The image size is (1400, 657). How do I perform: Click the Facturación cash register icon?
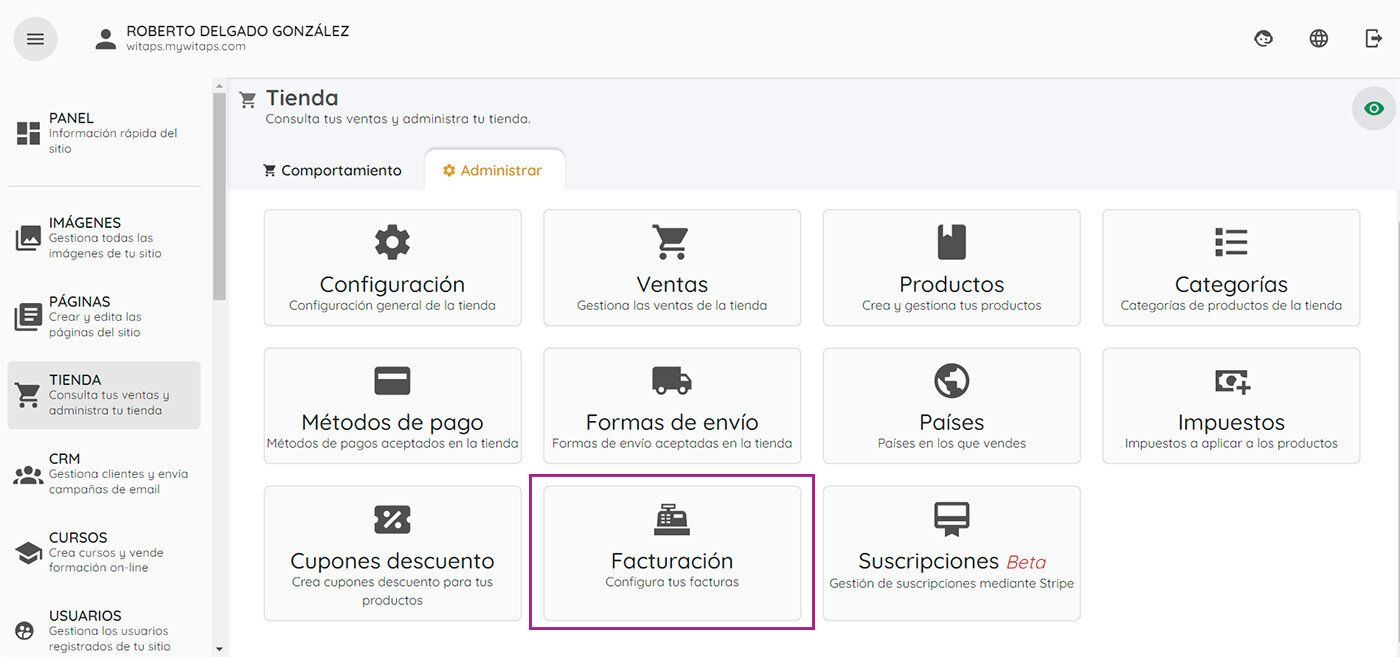coord(672,519)
